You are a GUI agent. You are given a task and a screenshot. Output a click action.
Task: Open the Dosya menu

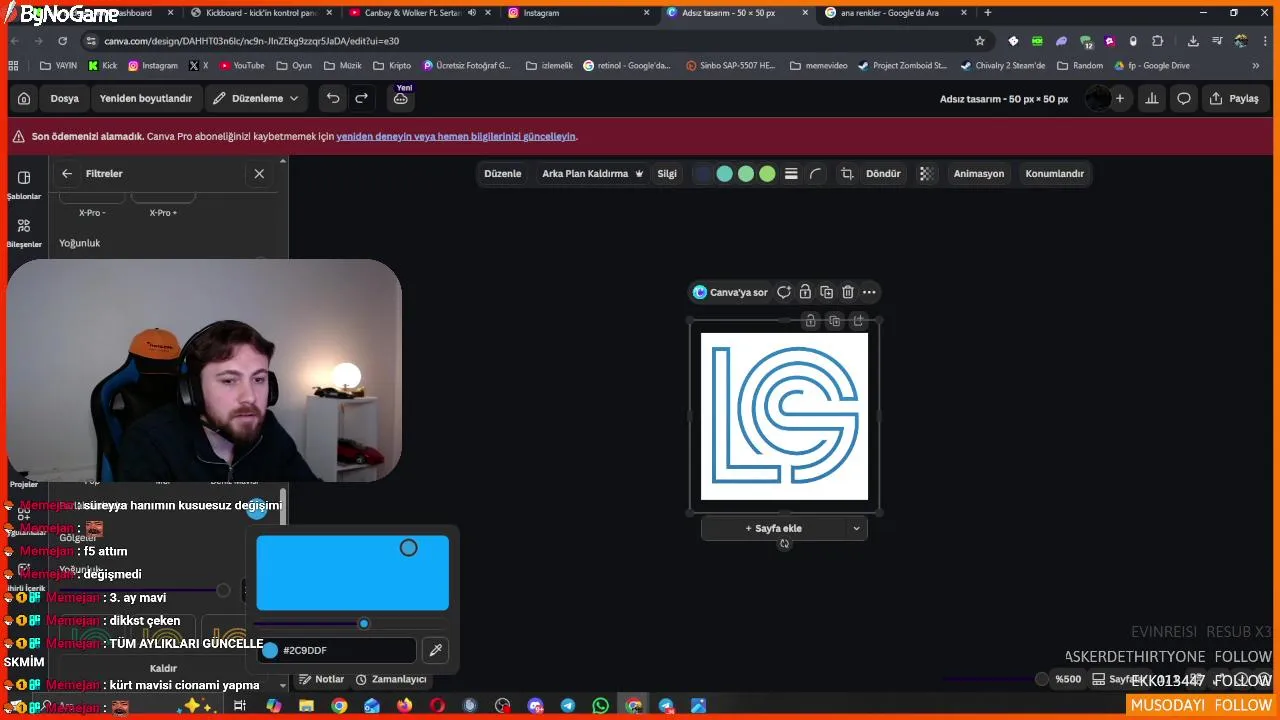point(65,98)
